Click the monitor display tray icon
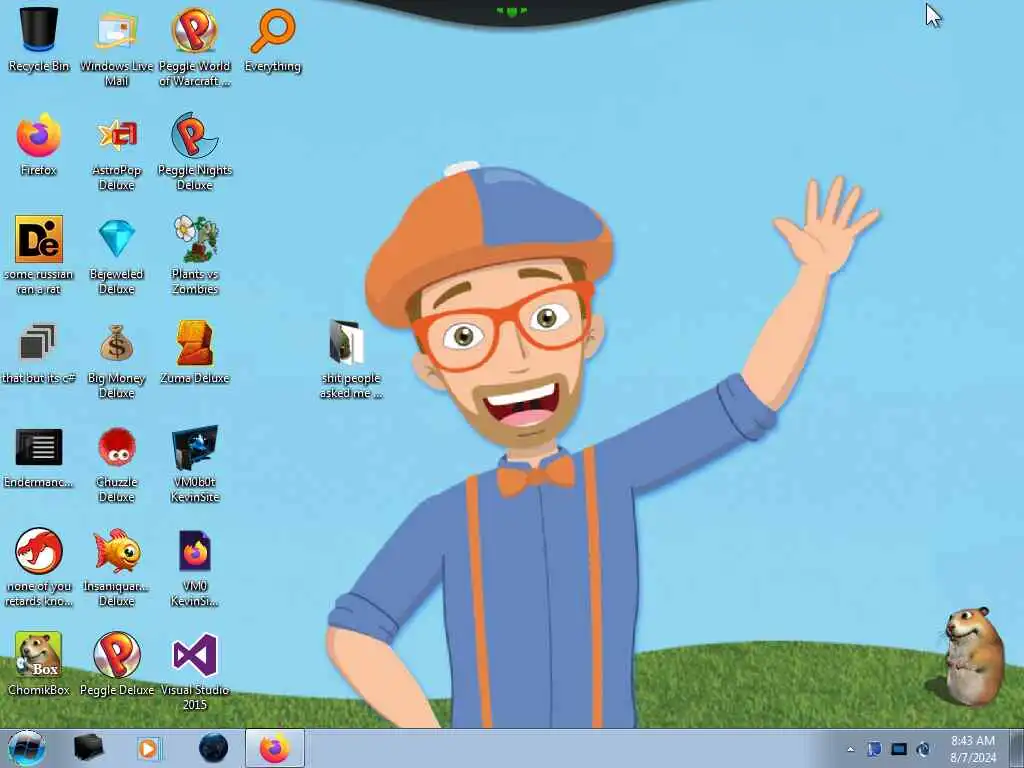Viewport: 1024px width, 768px height. click(899, 749)
